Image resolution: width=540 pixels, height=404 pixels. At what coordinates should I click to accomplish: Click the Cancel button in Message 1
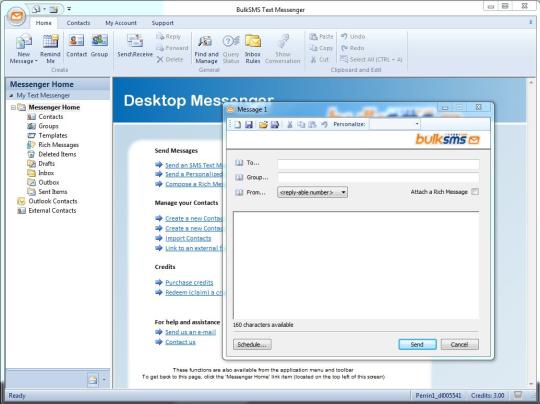(459, 344)
